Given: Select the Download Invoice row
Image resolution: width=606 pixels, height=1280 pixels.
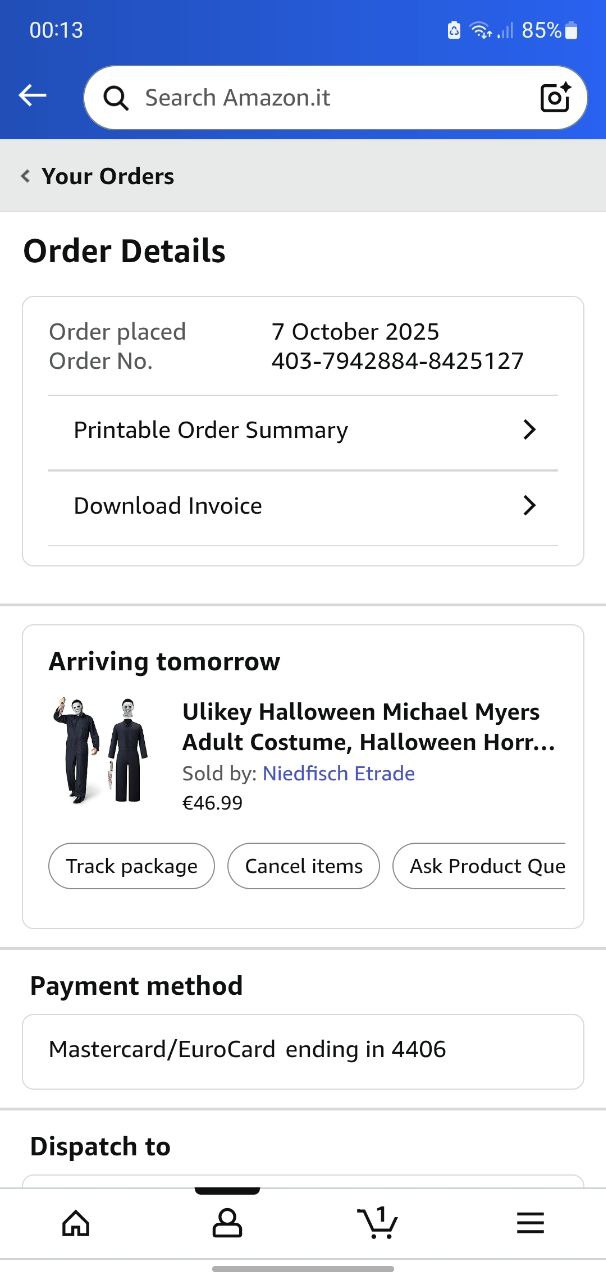Looking at the screenshot, I should pyautogui.click(x=303, y=508).
